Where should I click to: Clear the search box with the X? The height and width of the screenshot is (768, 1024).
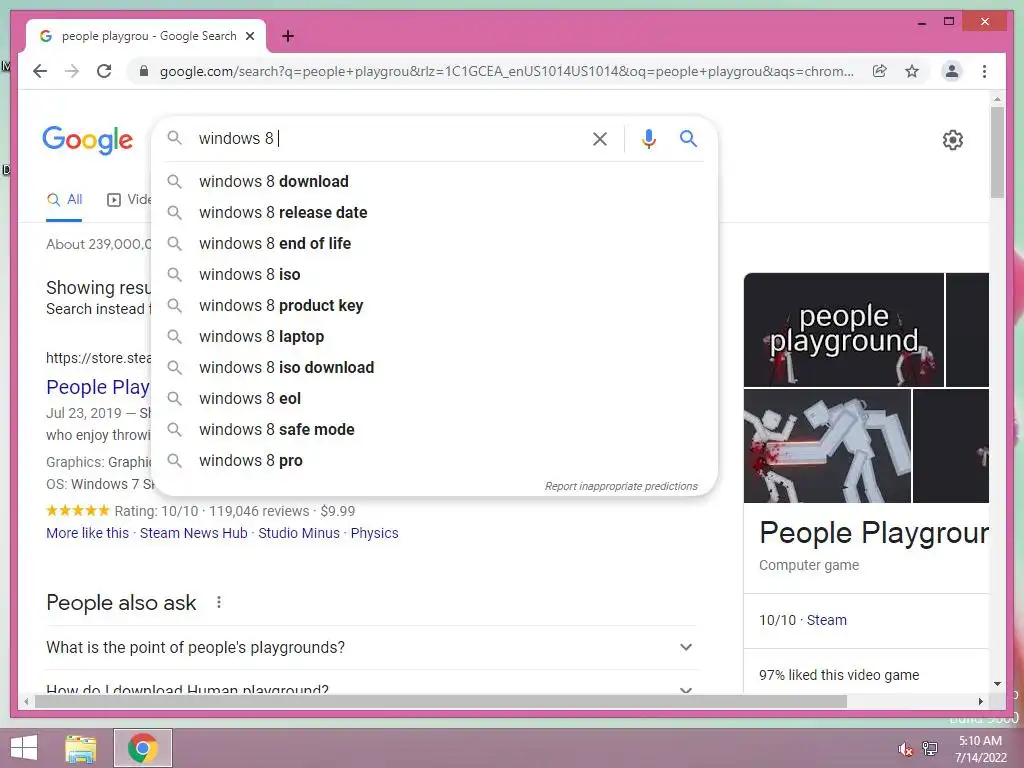click(x=600, y=138)
